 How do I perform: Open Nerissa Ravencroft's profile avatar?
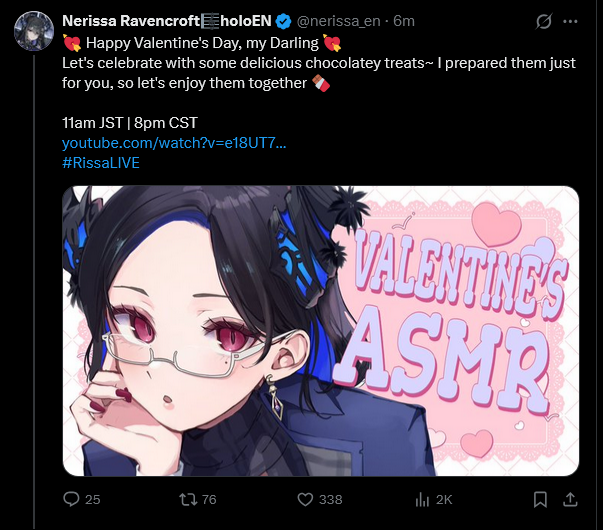(33, 31)
